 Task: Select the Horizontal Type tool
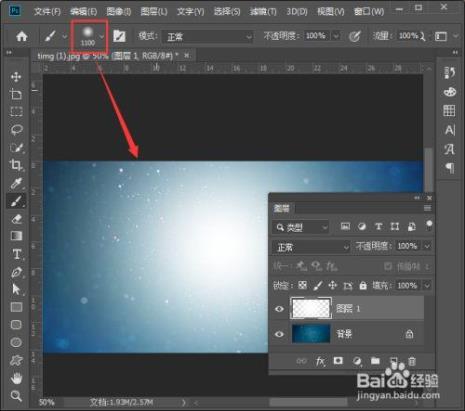click(x=16, y=254)
